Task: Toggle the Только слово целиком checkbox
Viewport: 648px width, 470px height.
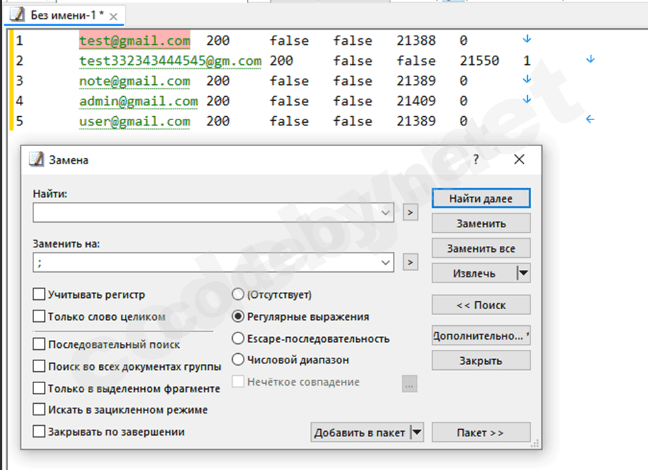Action: [x=39, y=317]
